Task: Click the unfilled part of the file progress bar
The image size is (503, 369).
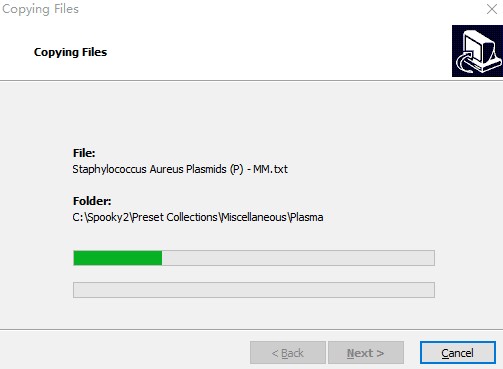Action: click(x=298, y=258)
